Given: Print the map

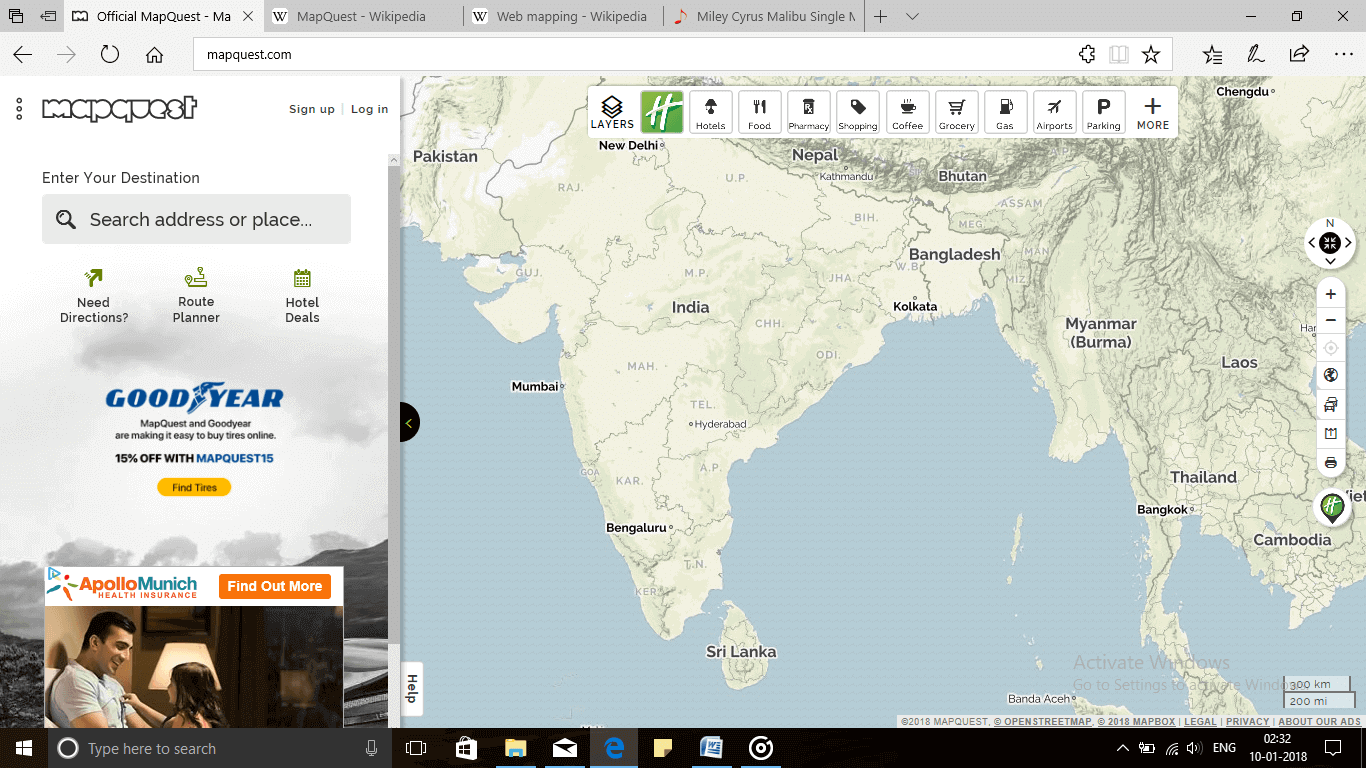Looking at the screenshot, I should tap(1330, 463).
